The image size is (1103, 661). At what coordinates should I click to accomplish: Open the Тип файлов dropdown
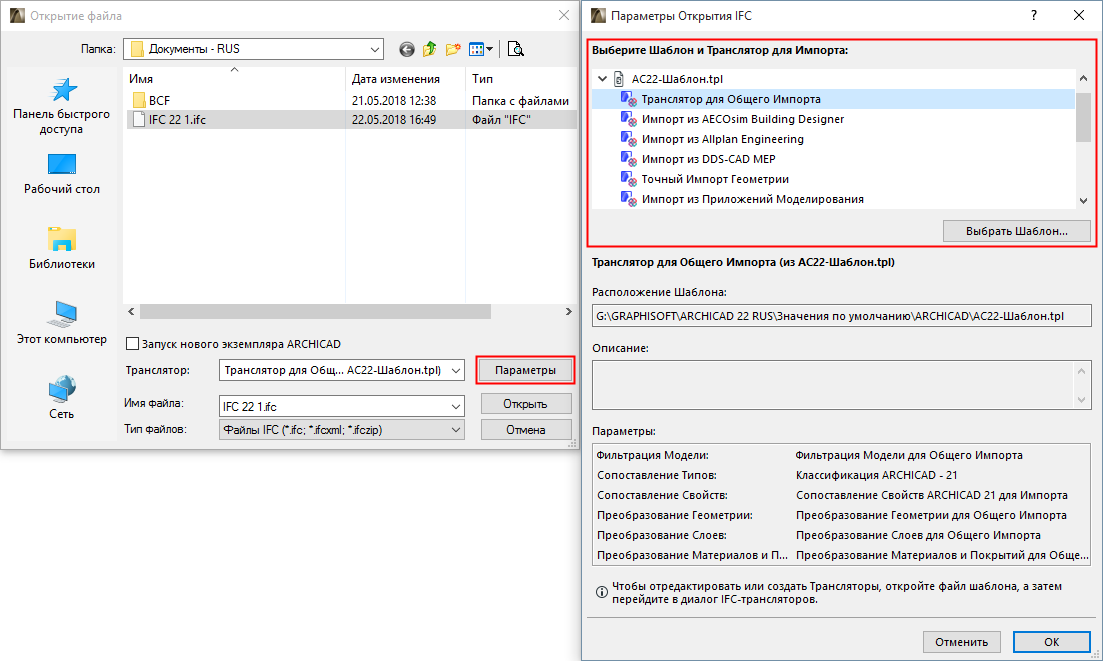(456, 430)
